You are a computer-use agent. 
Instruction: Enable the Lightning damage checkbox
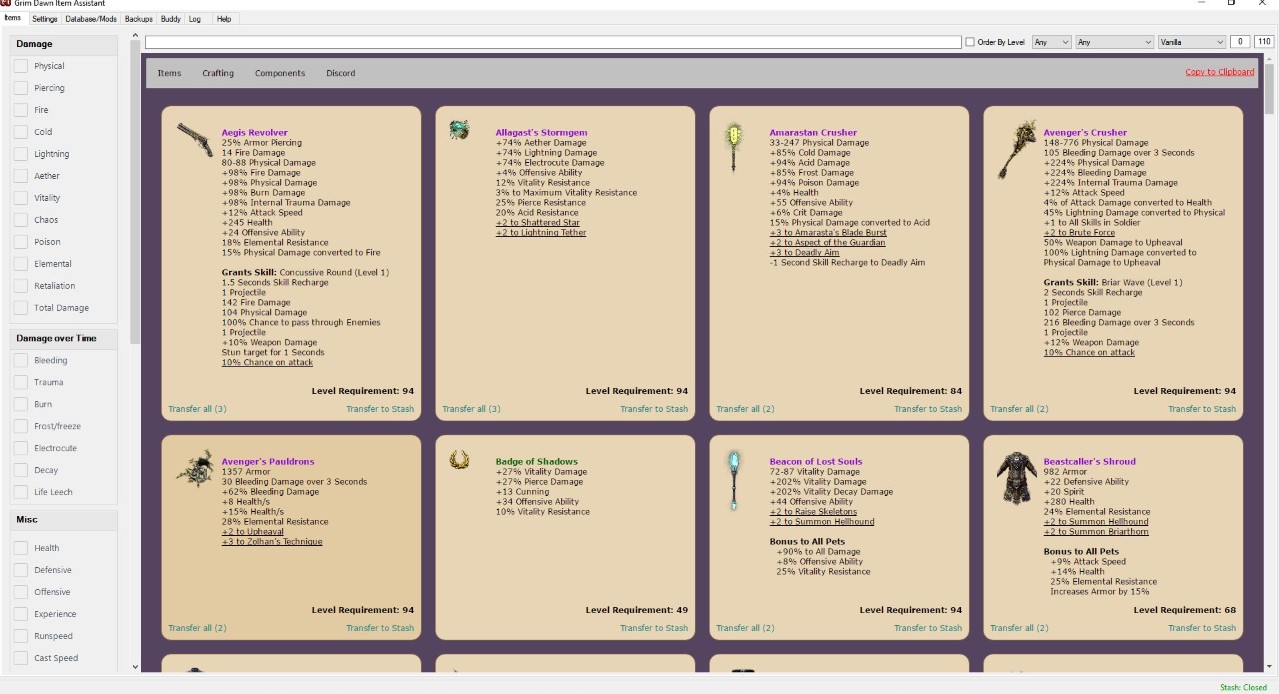point(21,154)
